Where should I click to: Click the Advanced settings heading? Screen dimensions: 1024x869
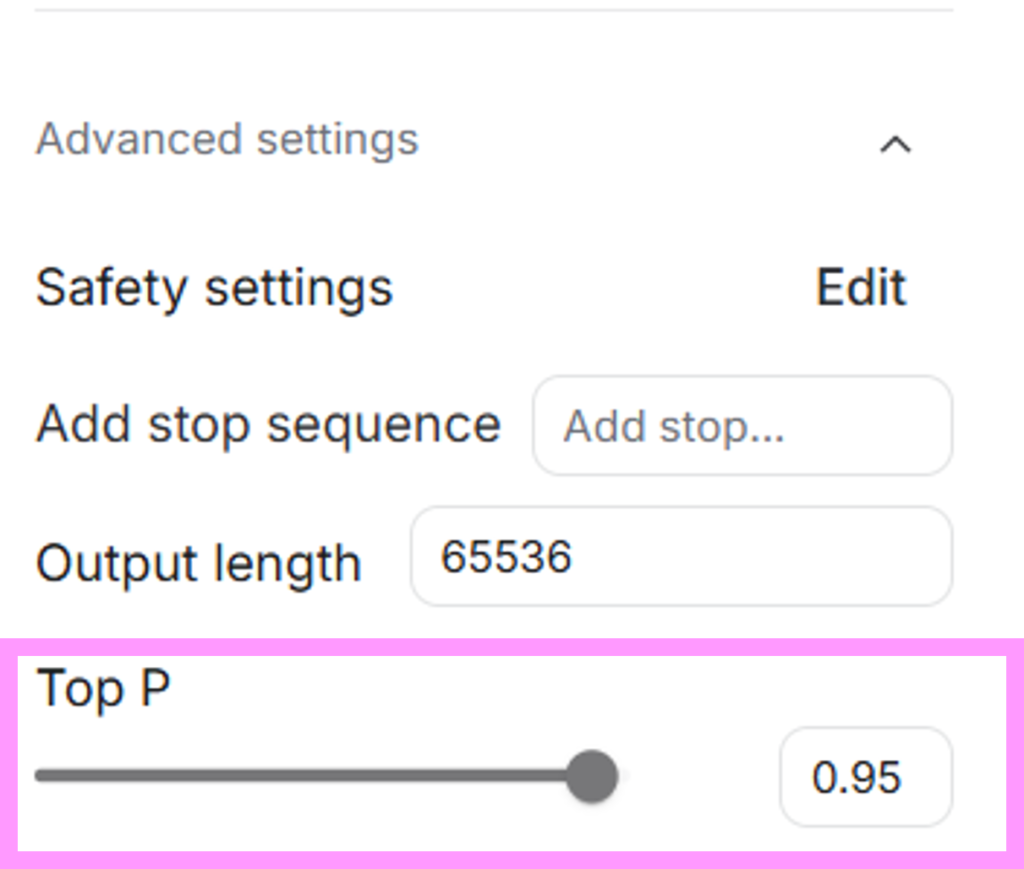227,140
